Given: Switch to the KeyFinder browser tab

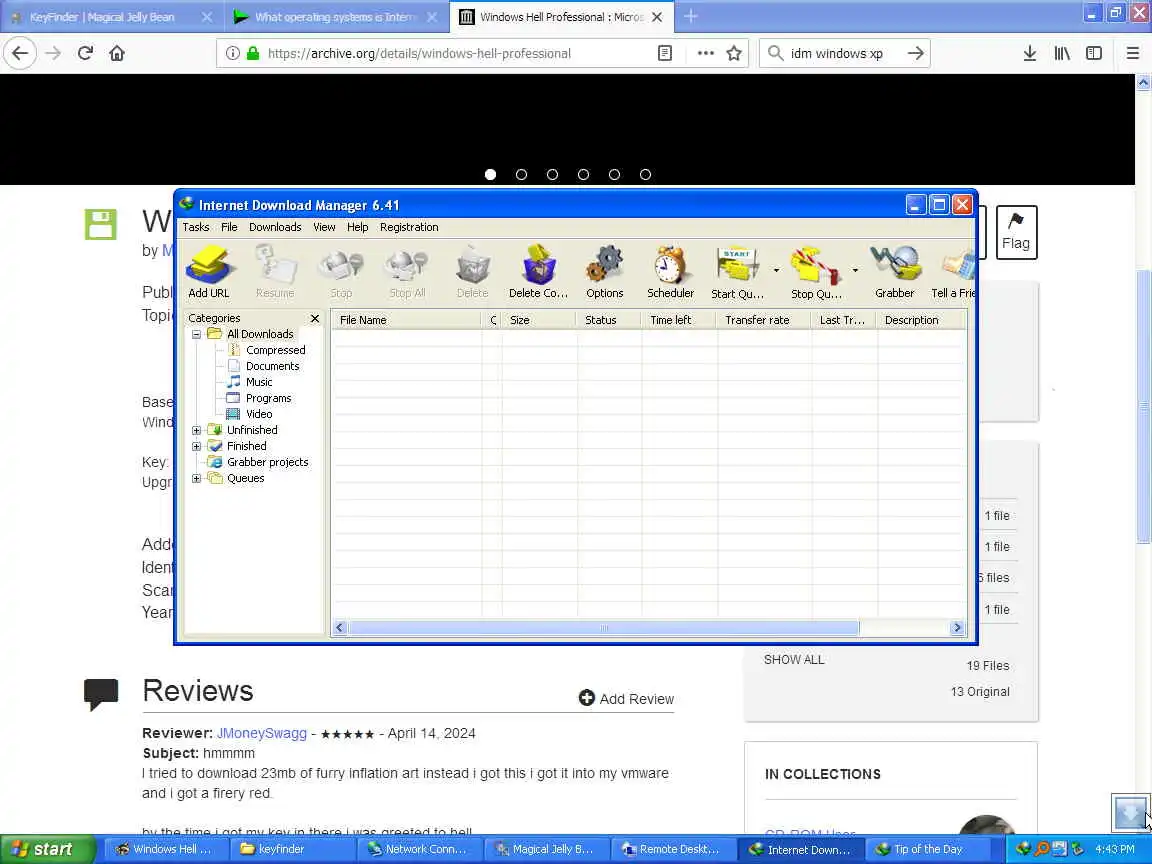Looking at the screenshot, I should click(x=103, y=17).
